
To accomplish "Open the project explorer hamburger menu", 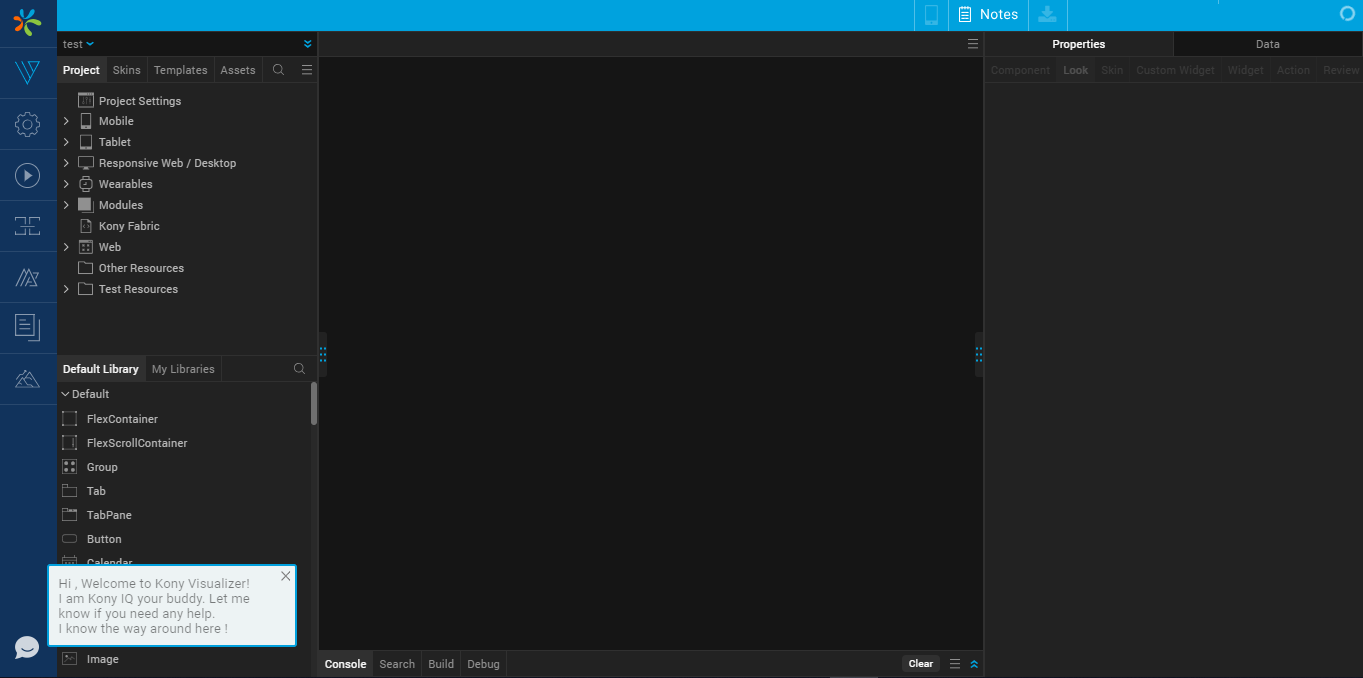I will click(307, 70).
